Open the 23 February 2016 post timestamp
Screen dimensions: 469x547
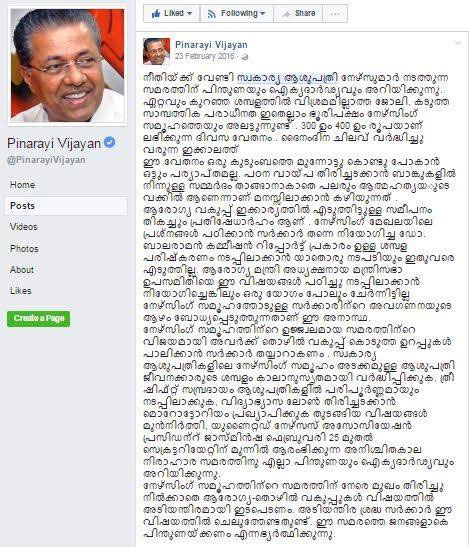tap(204, 56)
